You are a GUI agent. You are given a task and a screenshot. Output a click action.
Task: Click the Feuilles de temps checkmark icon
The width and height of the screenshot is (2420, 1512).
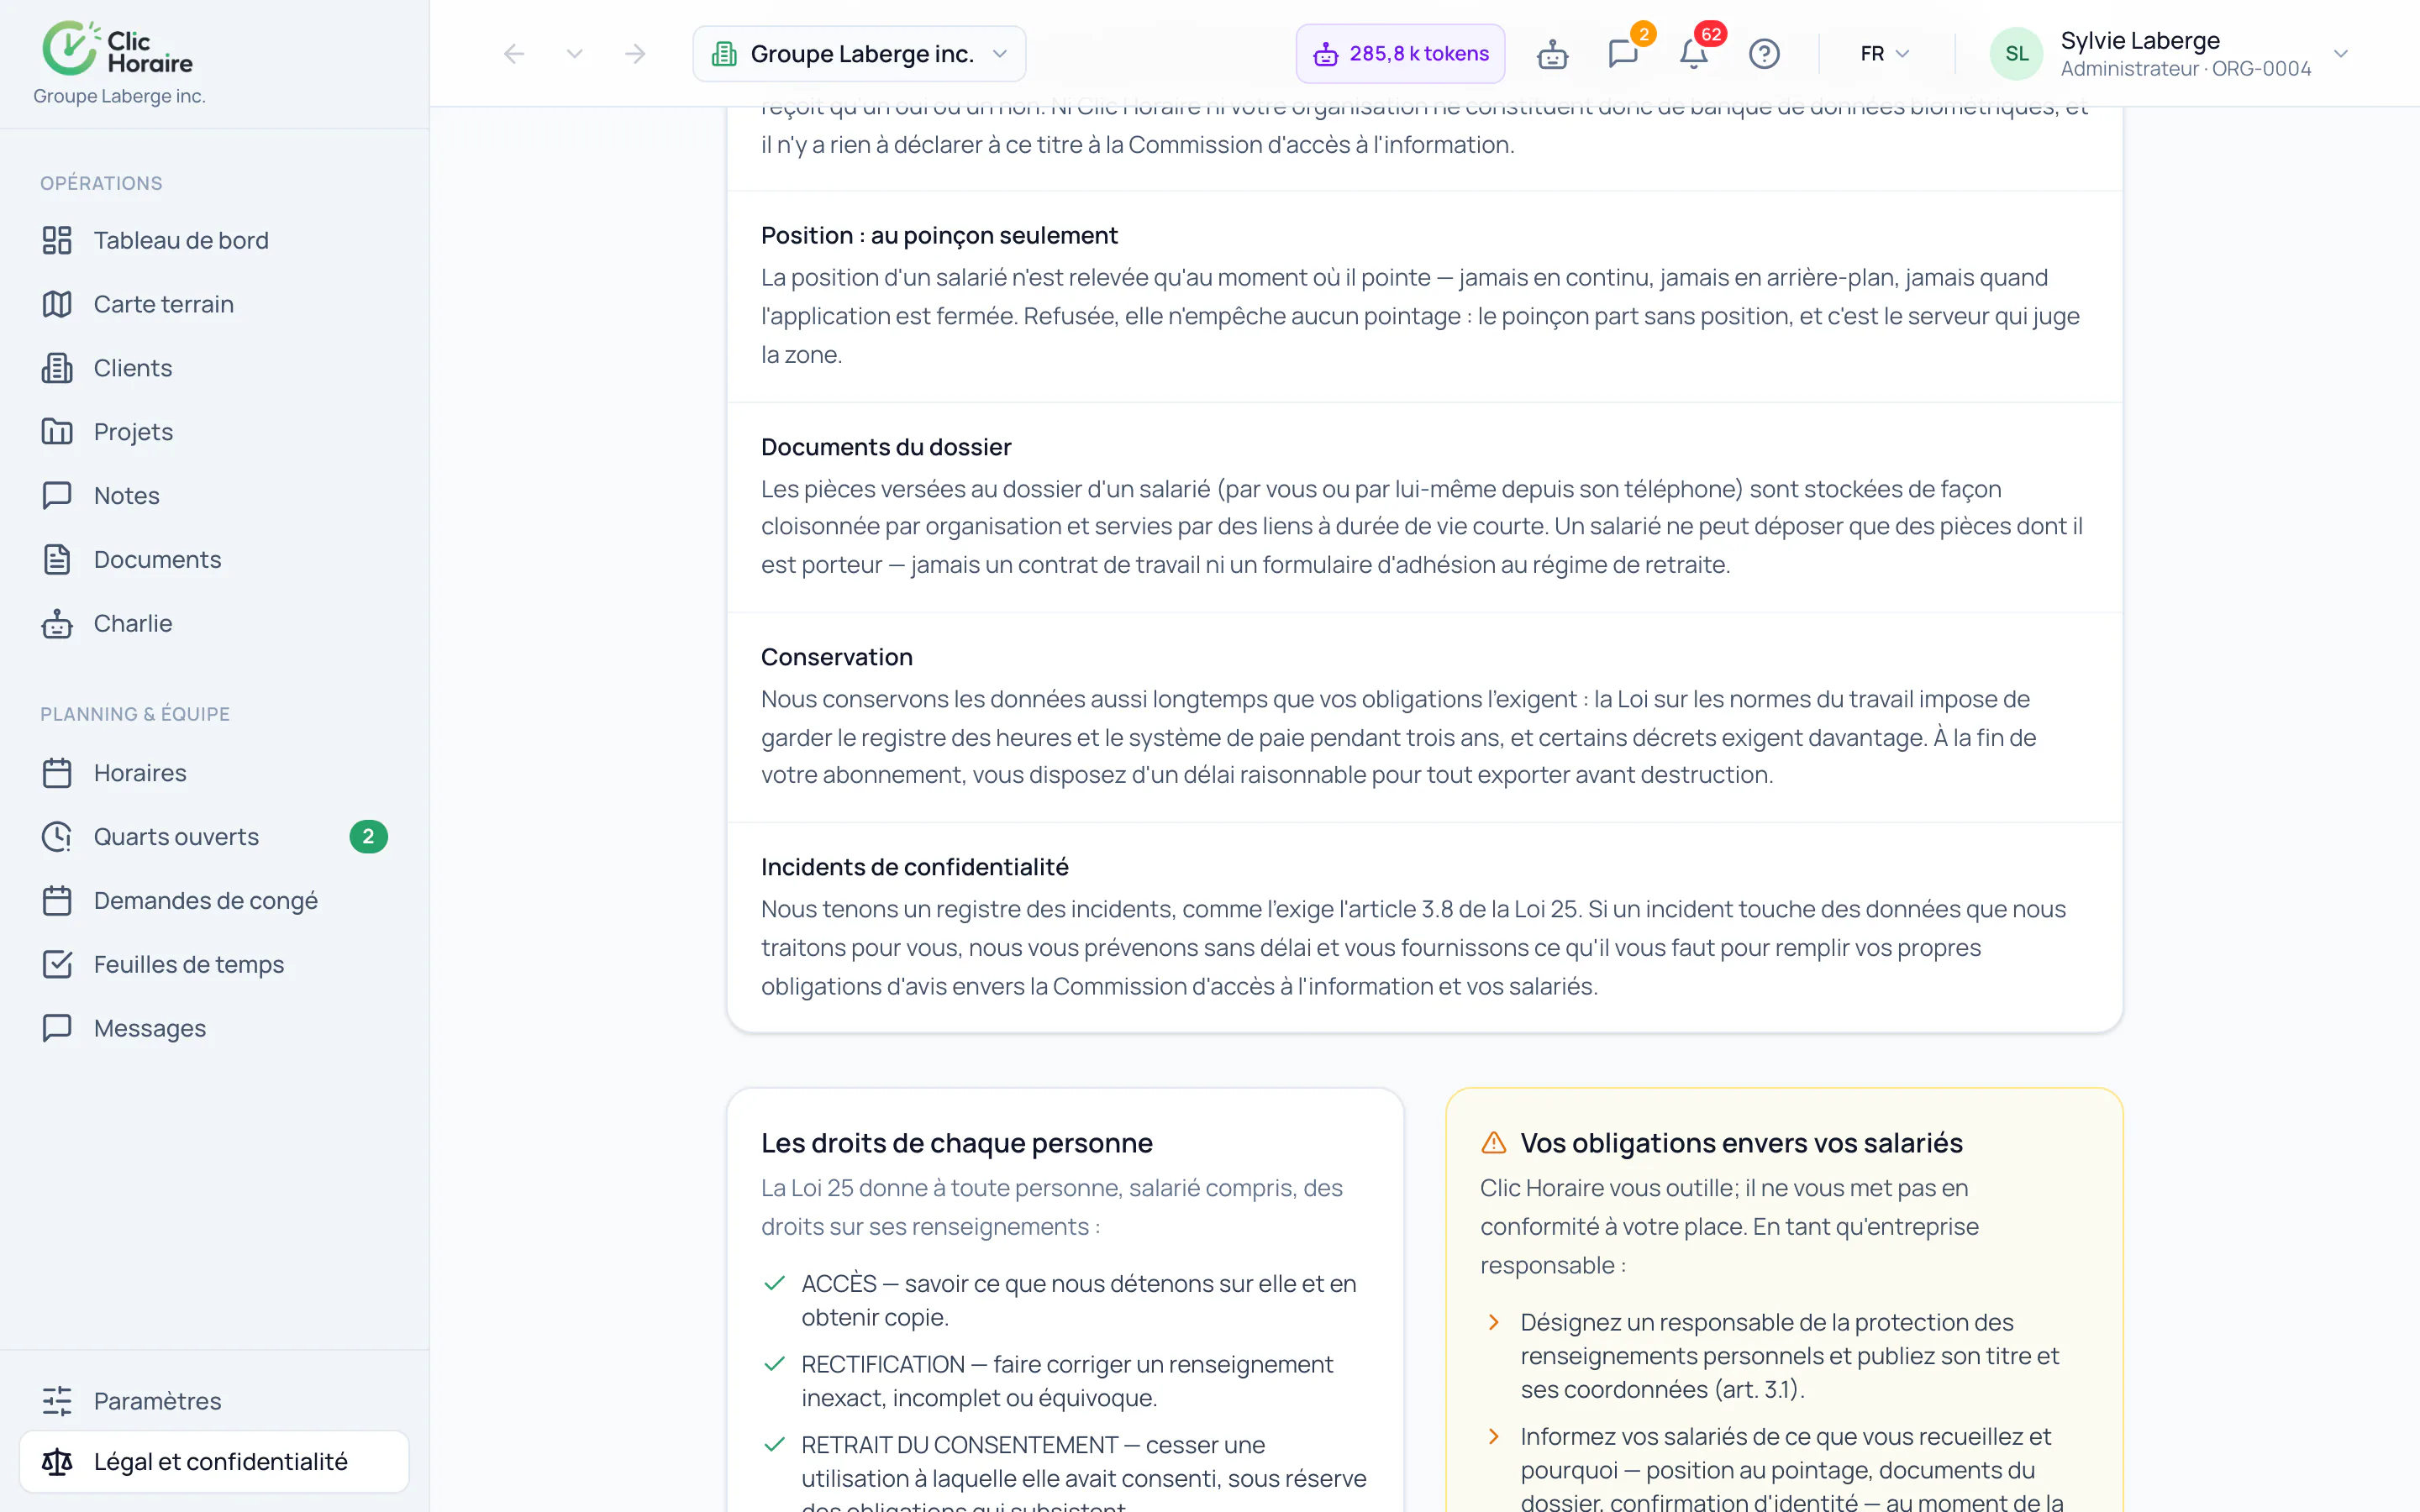point(57,965)
